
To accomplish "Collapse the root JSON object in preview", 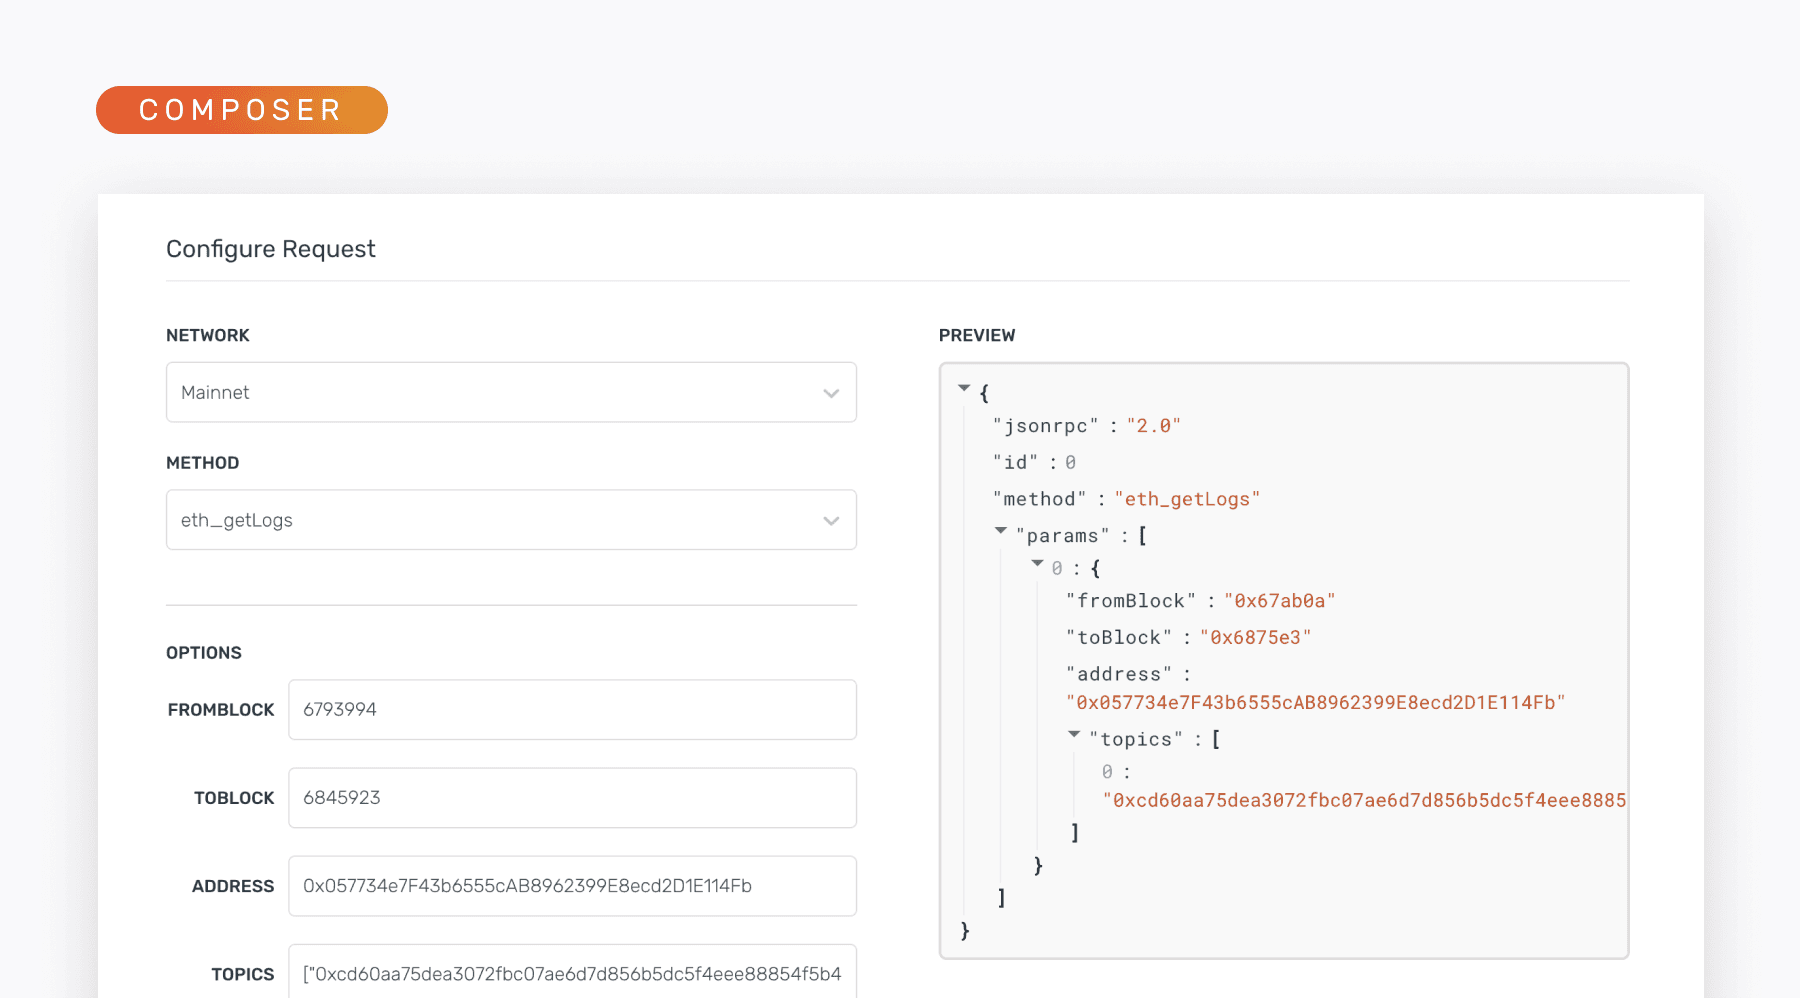I will coord(964,388).
